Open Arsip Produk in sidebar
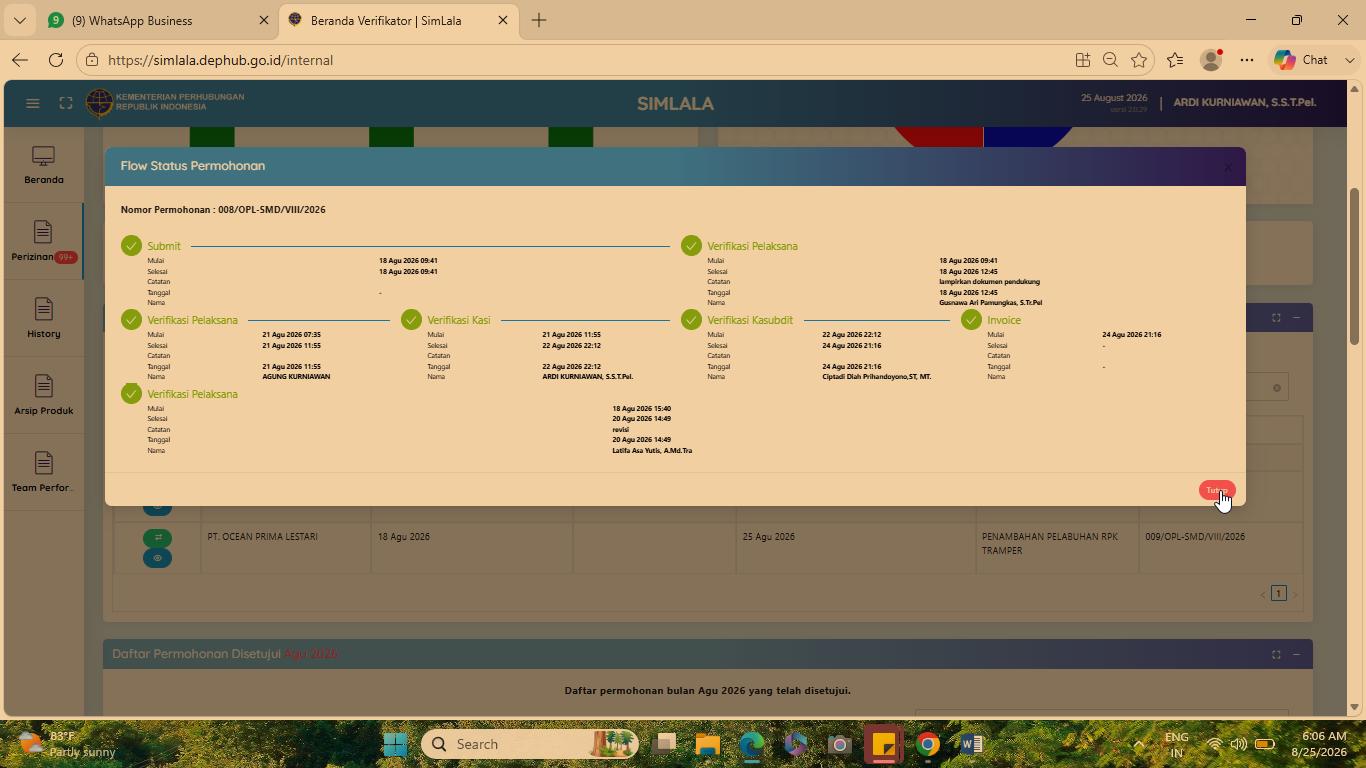The image size is (1366, 768). 43,395
